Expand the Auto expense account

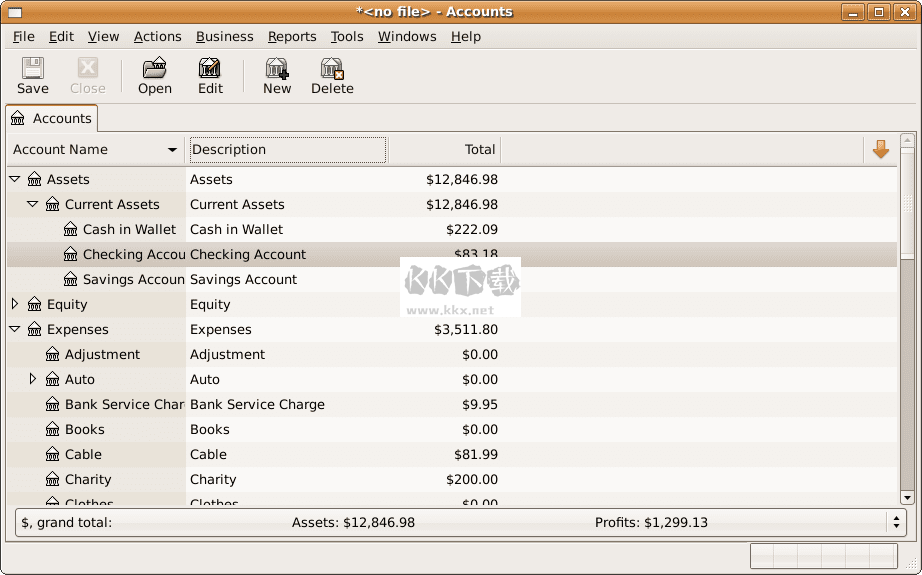click(33, 380)
